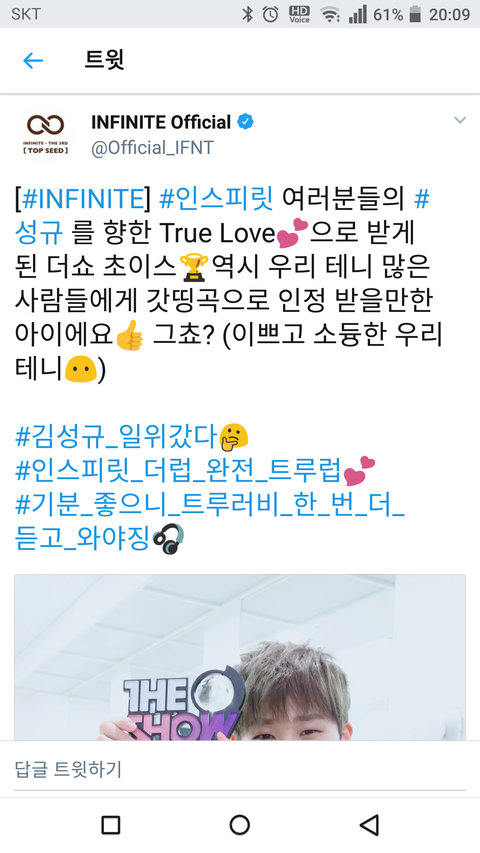Tap the battery status icon
Screen dimensions: 480x853
(415, 14)
